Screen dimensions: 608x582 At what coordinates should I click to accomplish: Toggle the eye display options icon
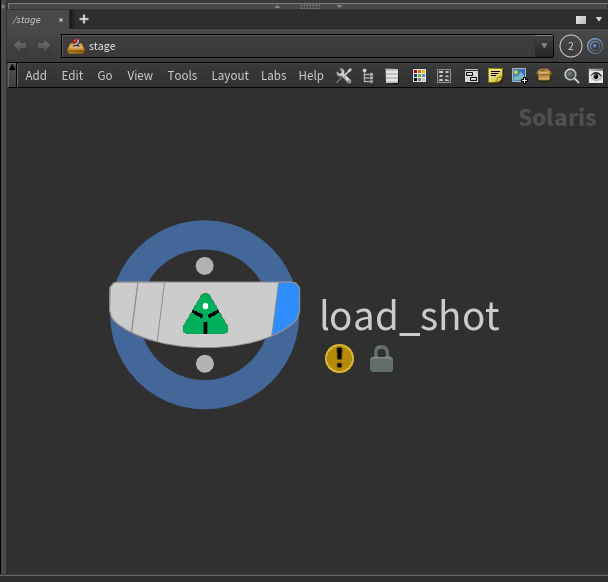(x=596, y=76)
